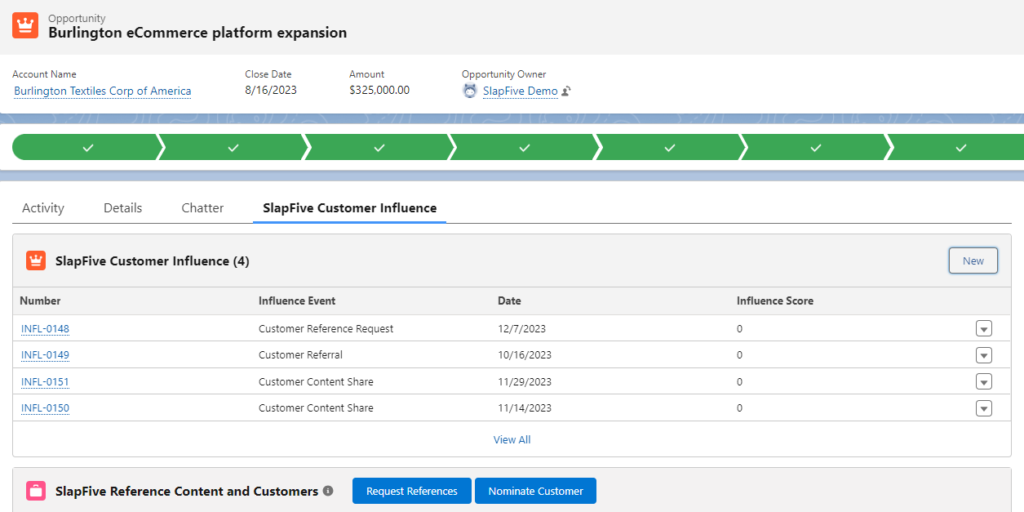
Task: Click the Burlington eCommerce platform expansion title
Action: (198, 32)
